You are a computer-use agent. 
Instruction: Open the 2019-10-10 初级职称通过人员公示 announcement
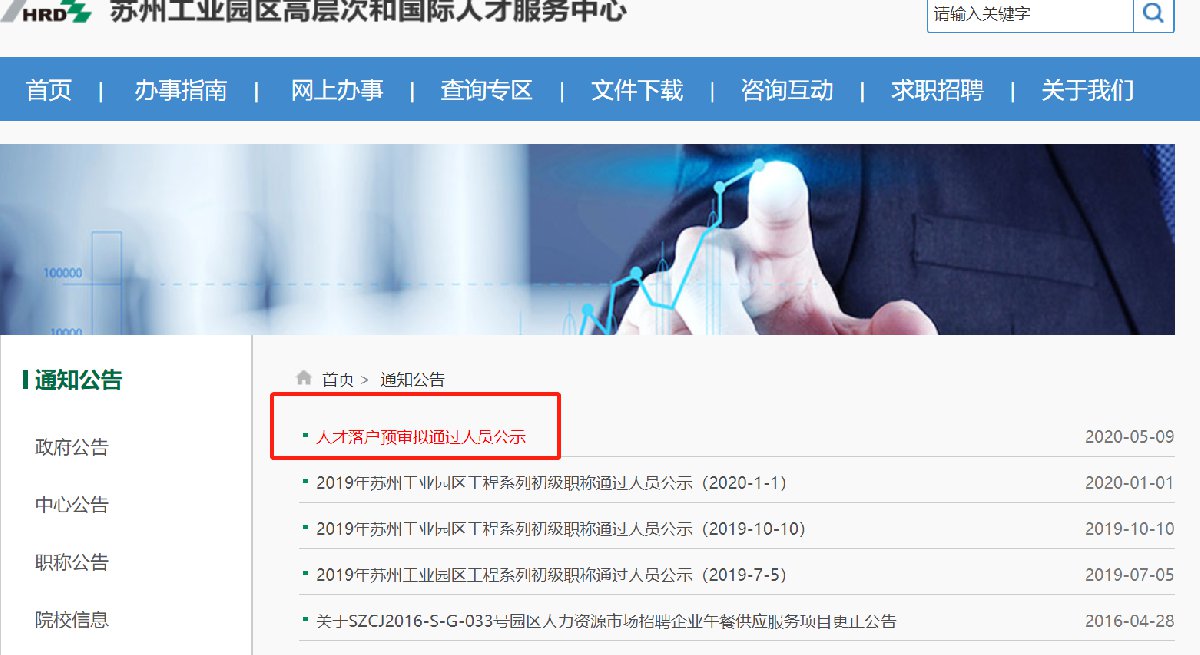[x=561, y=529]
